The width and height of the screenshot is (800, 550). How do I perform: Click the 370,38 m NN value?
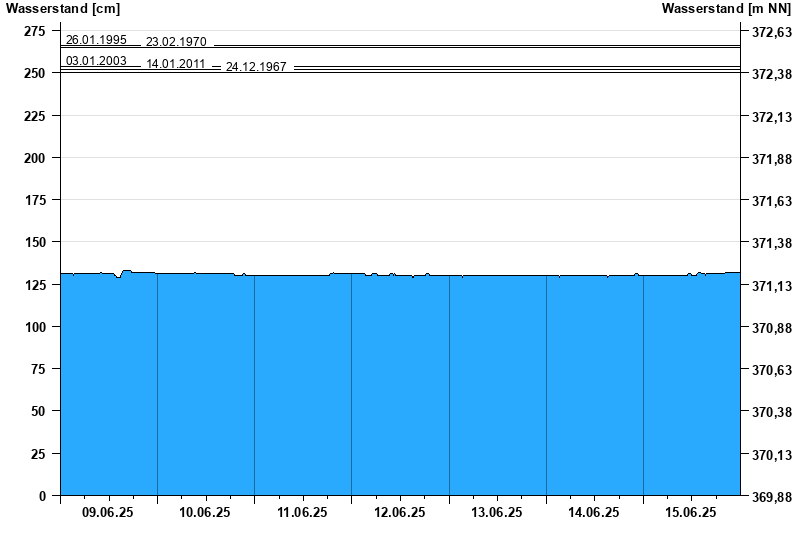[772, 412]
